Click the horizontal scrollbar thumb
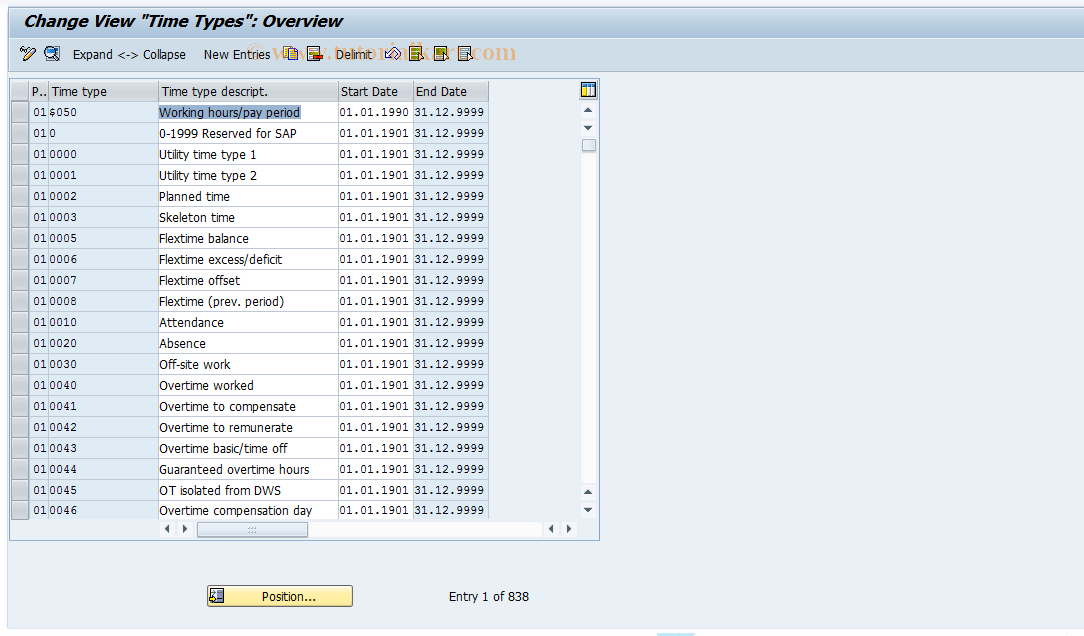Image resolution: width=1084 pixels, height=636 pixels. [x=252, y=530]
